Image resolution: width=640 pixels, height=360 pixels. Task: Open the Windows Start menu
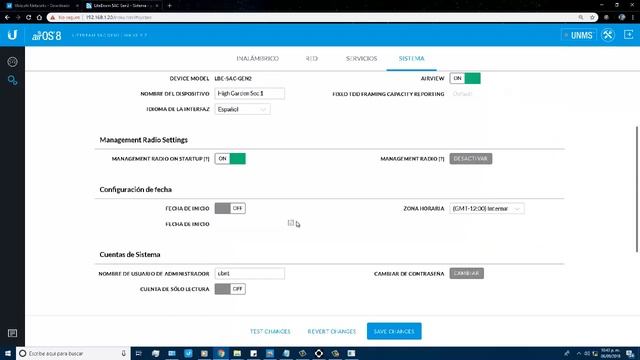[x=8, y=353]
